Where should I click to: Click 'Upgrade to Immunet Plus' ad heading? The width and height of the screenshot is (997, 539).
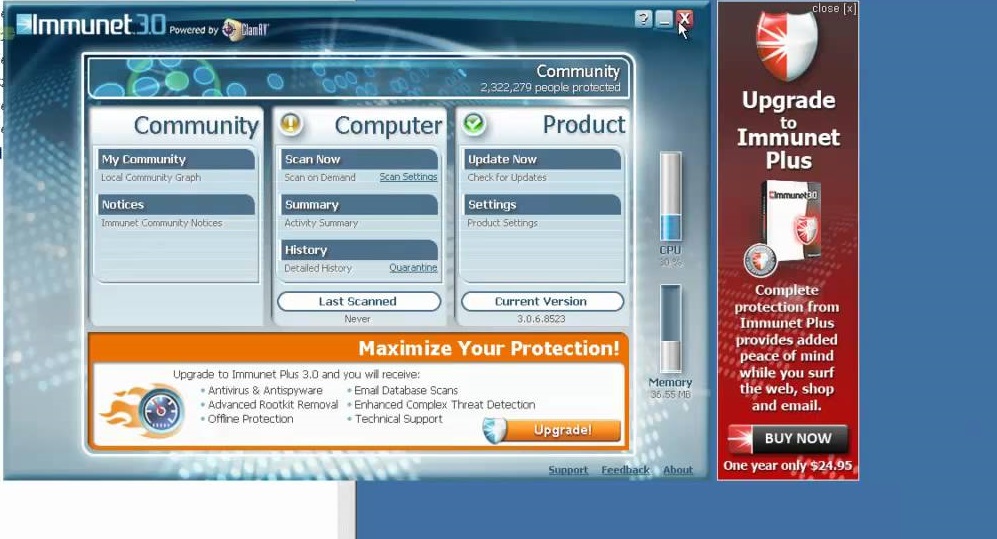coord(788,130)
